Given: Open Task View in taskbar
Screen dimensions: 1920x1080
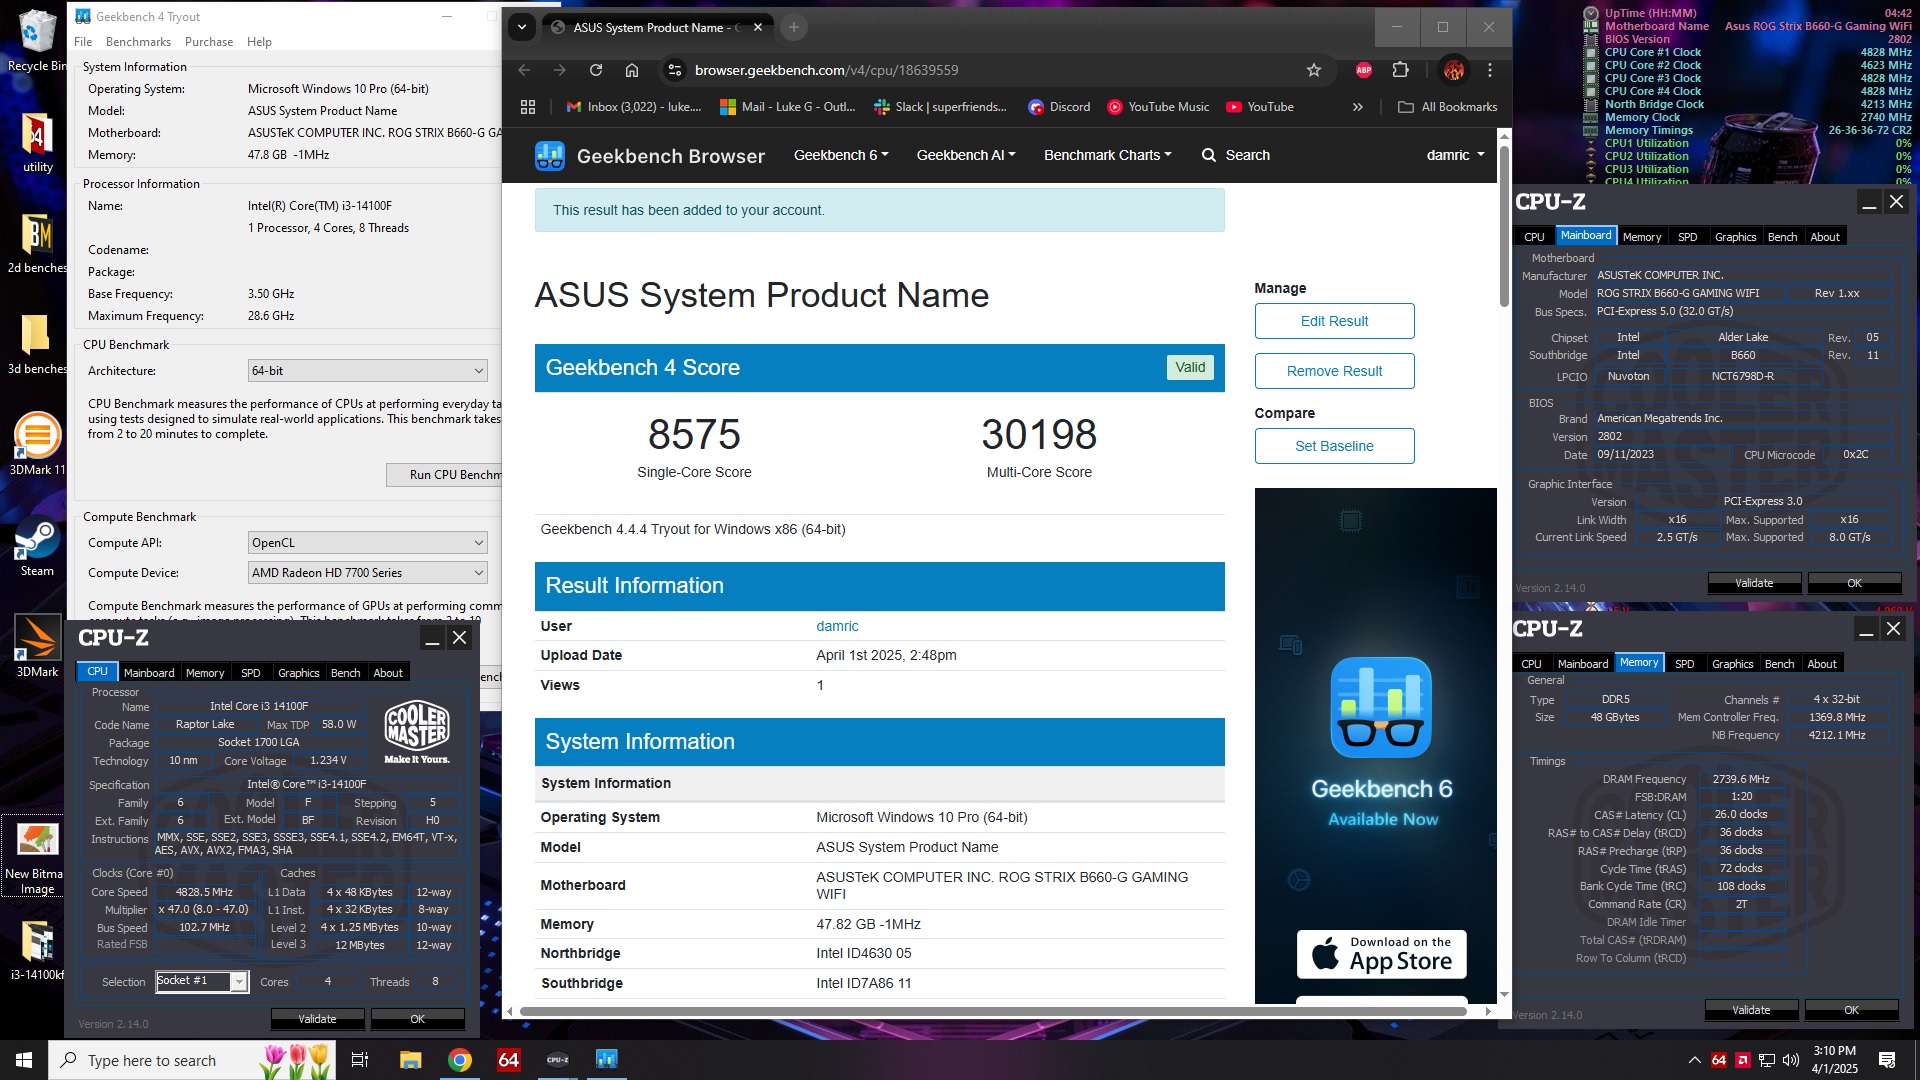Looking at the screenshot, I should (x=360, y=1060).
